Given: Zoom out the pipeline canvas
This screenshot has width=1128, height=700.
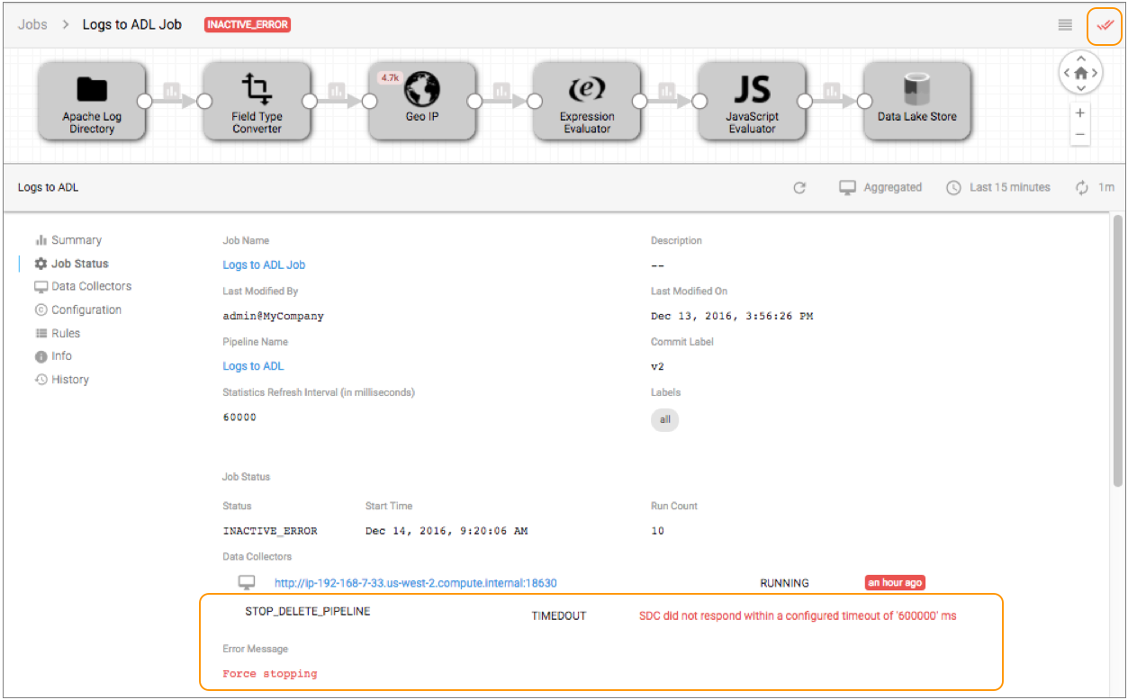Looking at the screenshot, I should [x=1080, y=135].
